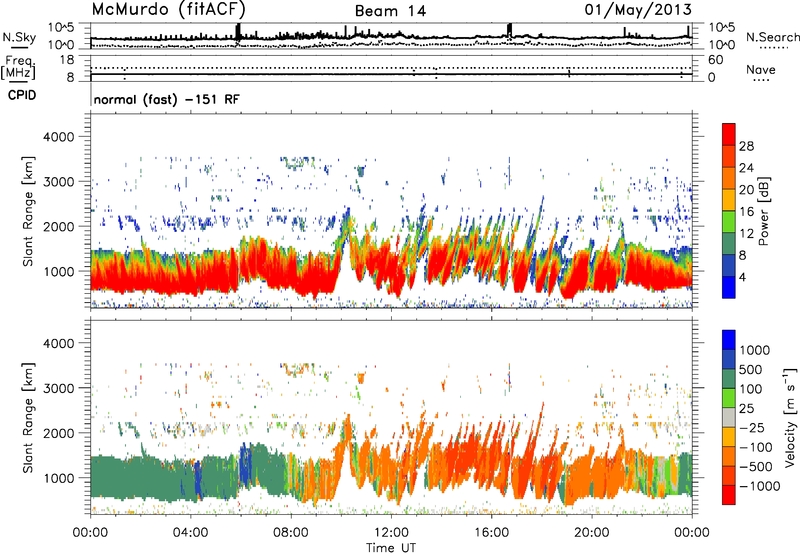Click the 12:00 time axis tick label
The image size is (800, 554).
point(391,533)
